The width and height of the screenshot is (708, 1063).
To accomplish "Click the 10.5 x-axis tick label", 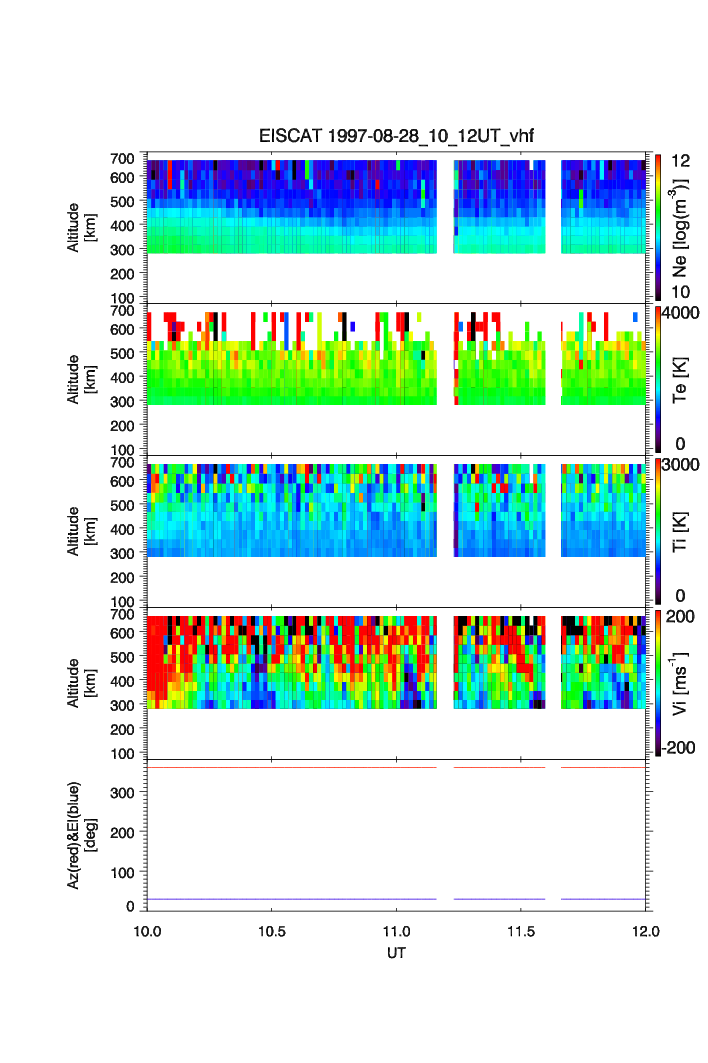I will 271,931.
